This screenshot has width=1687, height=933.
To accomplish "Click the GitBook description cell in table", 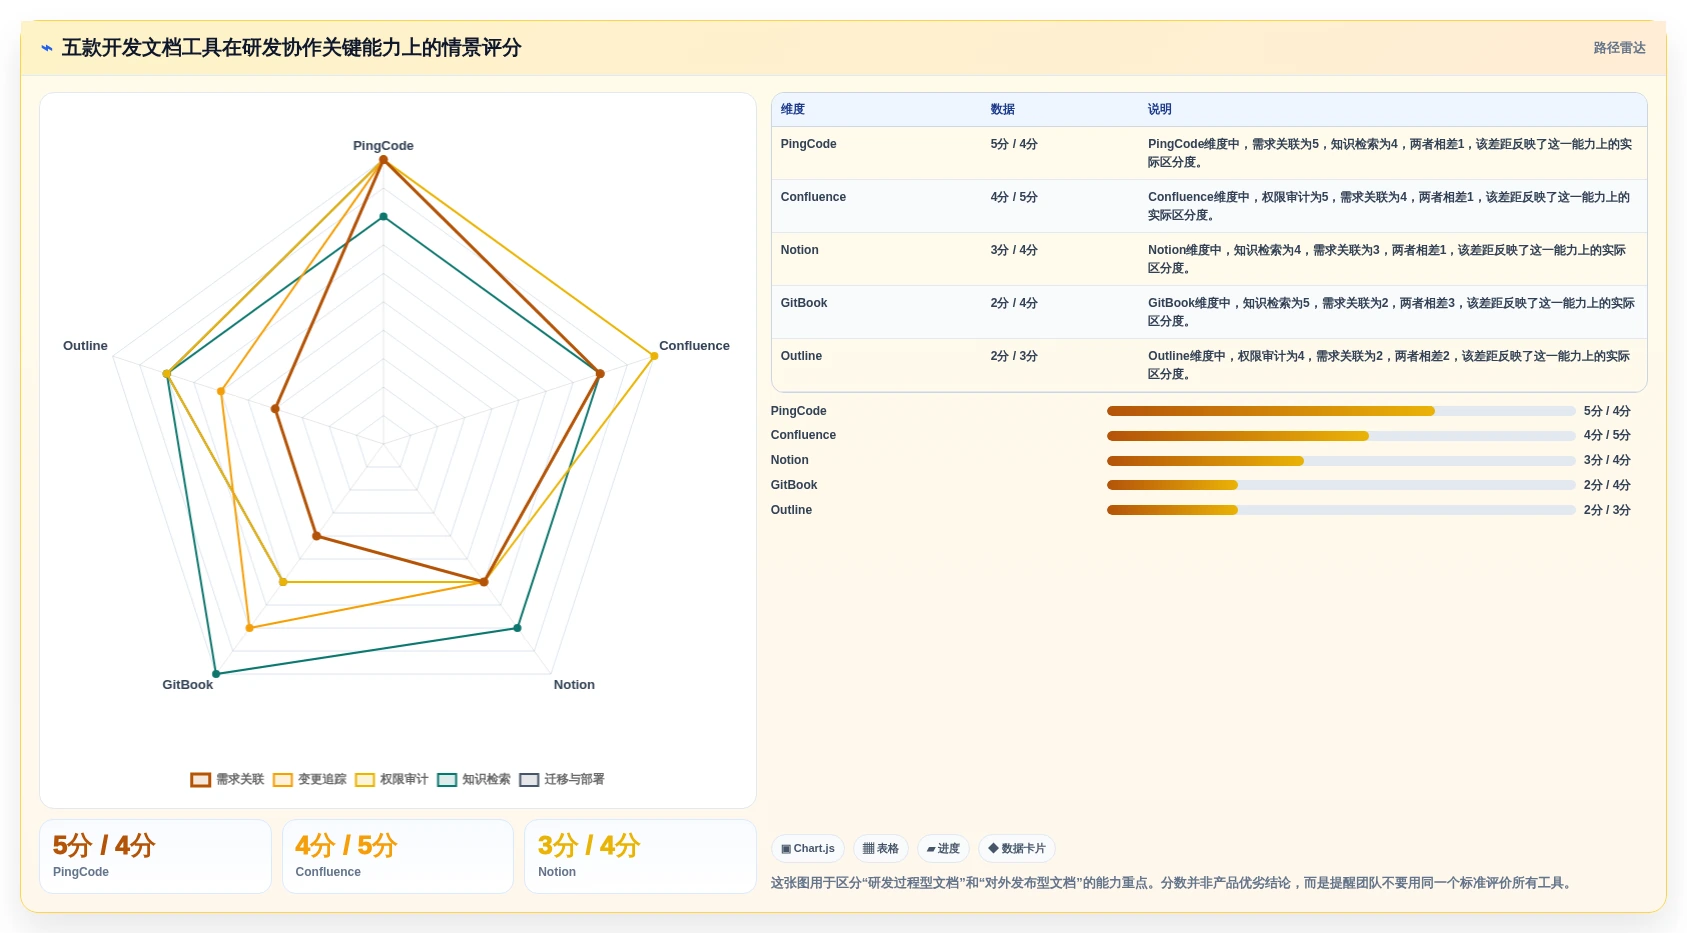I will pos(1391,312).
